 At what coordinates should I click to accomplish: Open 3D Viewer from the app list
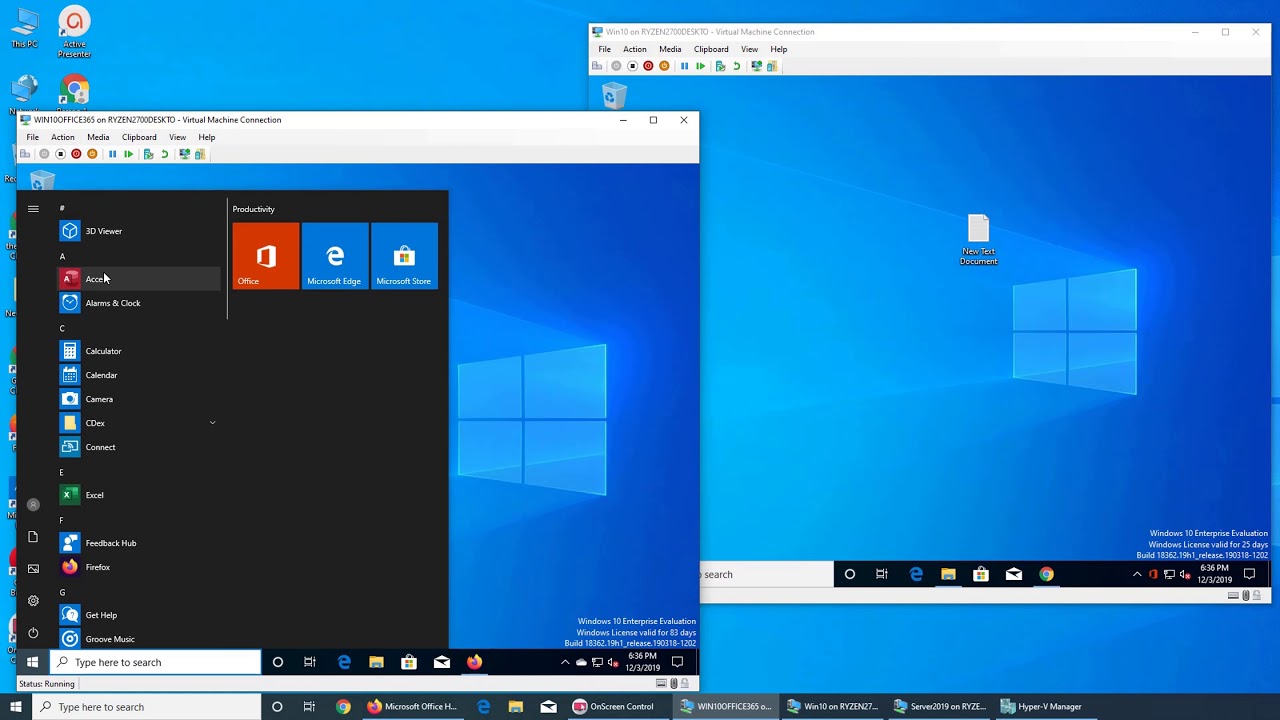coord(138,231)
